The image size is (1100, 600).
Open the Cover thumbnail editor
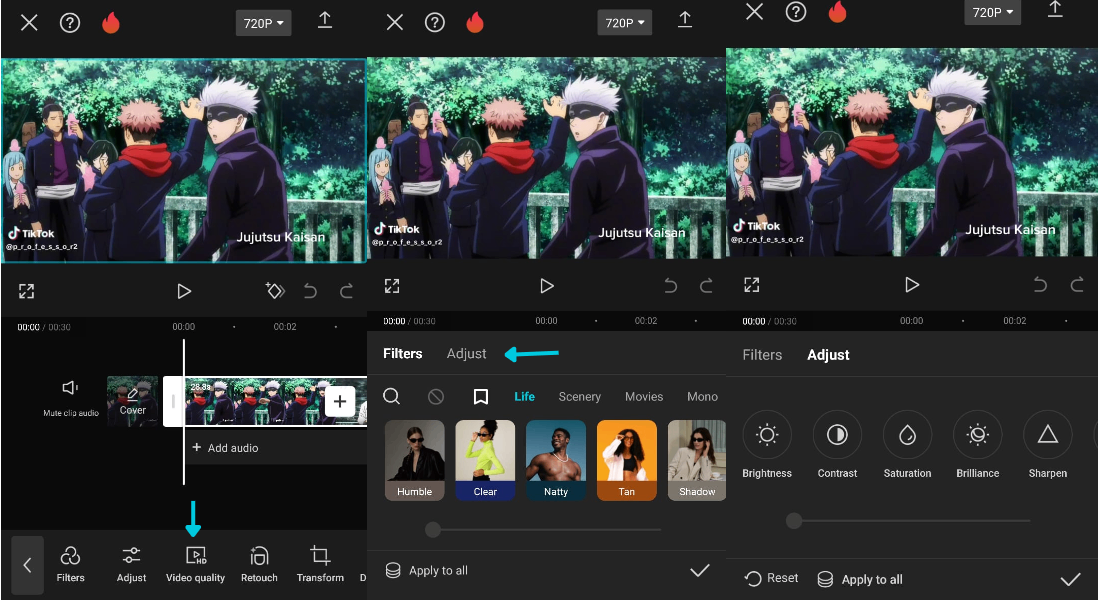pos(132,401)
